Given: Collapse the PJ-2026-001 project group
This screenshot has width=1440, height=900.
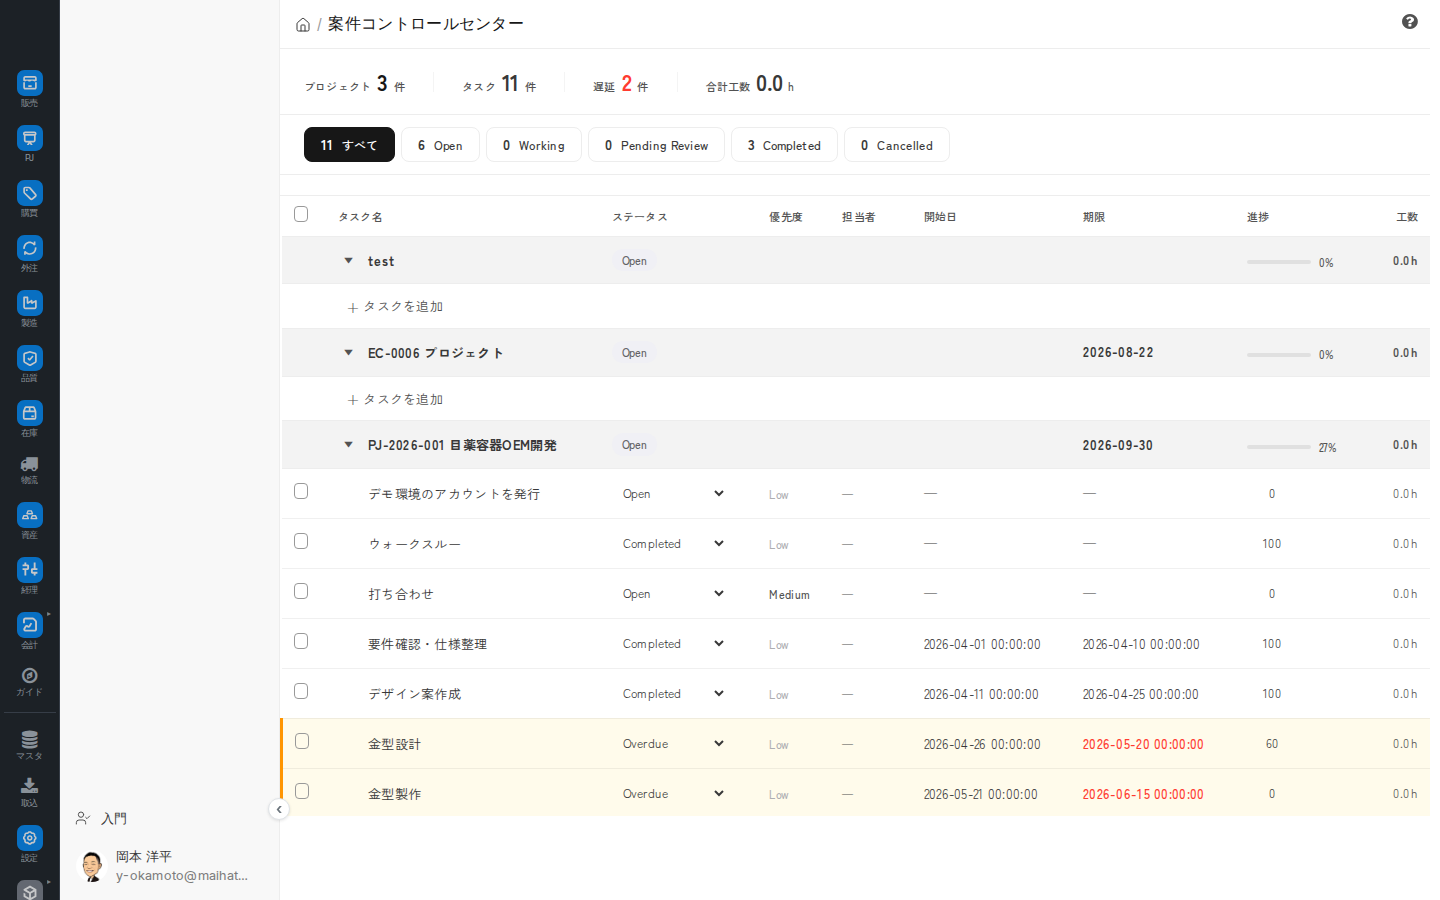Looking at the screenshot, I should click(x=348, y=445).
